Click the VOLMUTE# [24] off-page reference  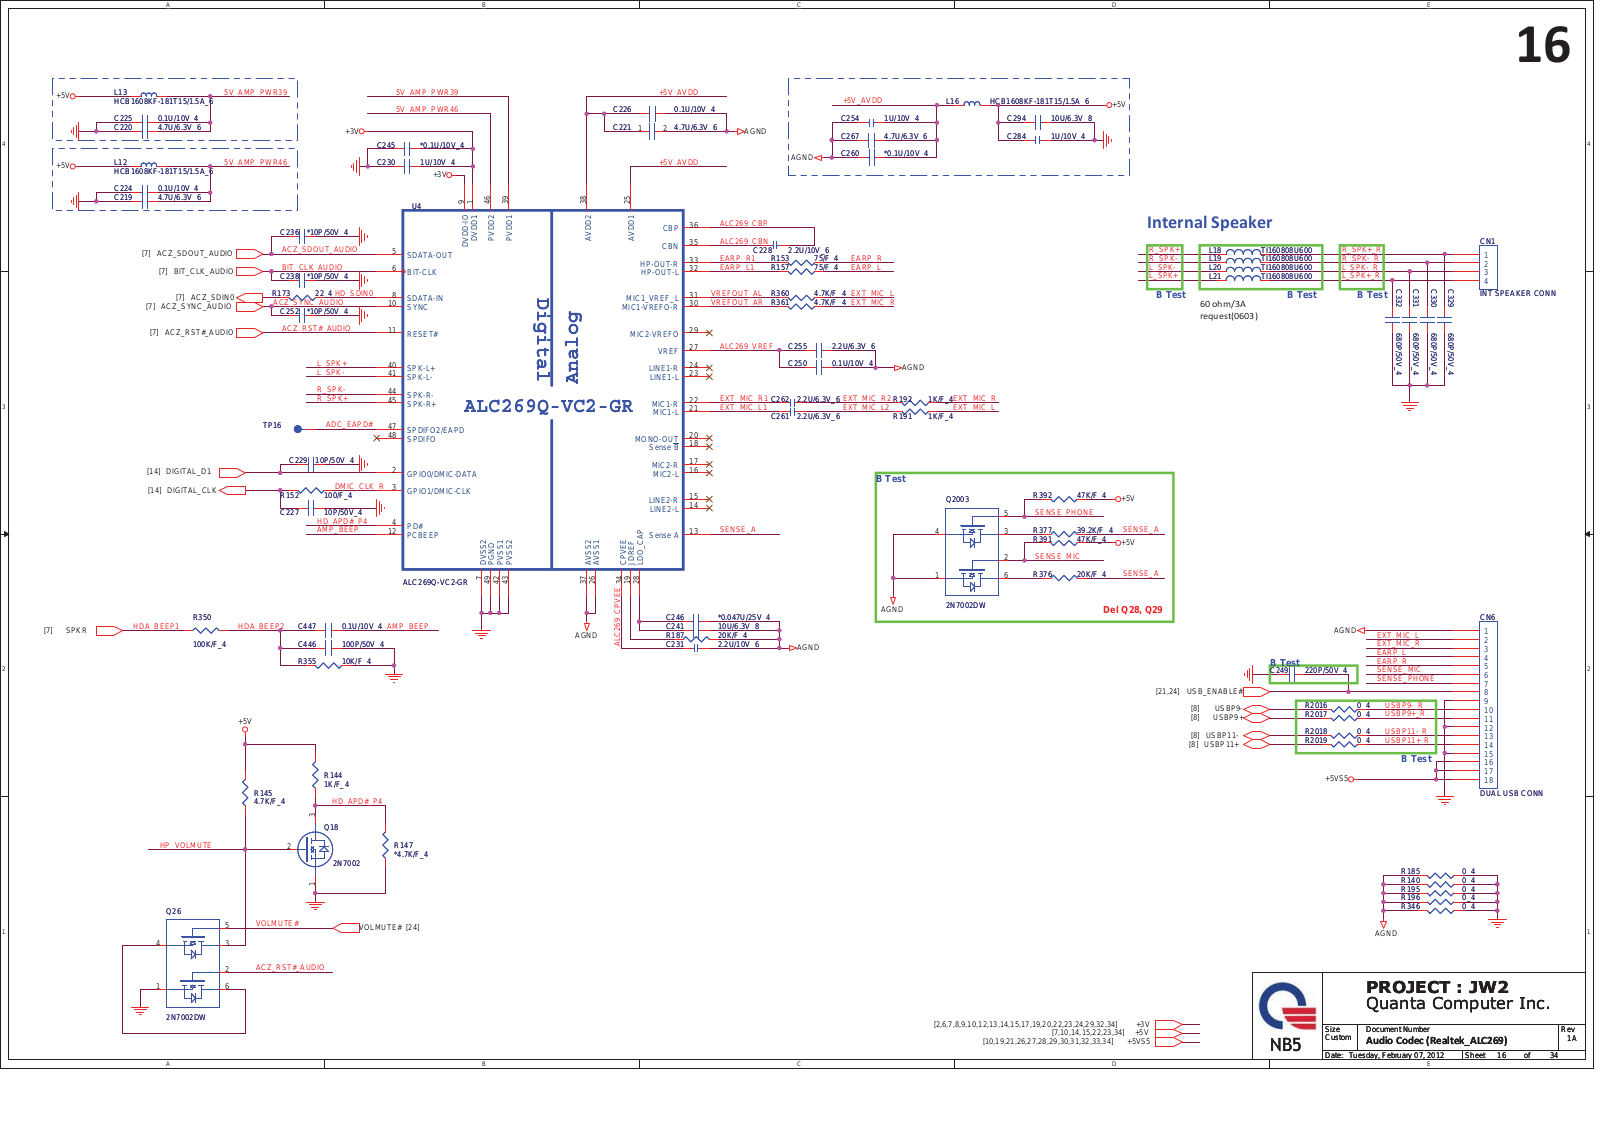[390, 928]
